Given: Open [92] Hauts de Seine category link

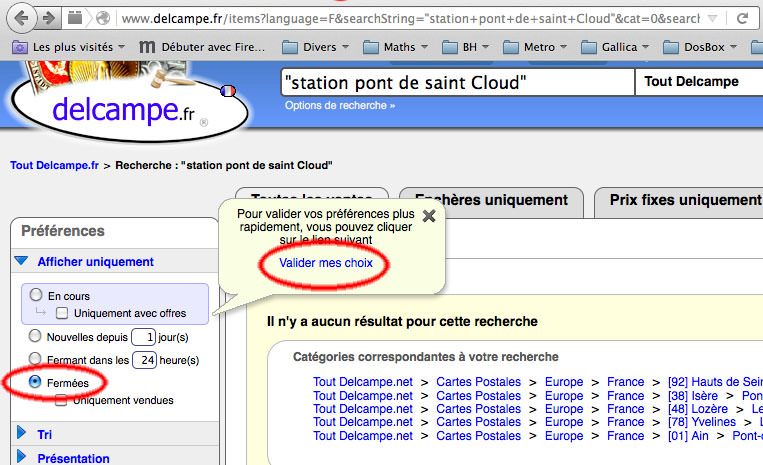Looking at the screenshot, I should [715, 382].
